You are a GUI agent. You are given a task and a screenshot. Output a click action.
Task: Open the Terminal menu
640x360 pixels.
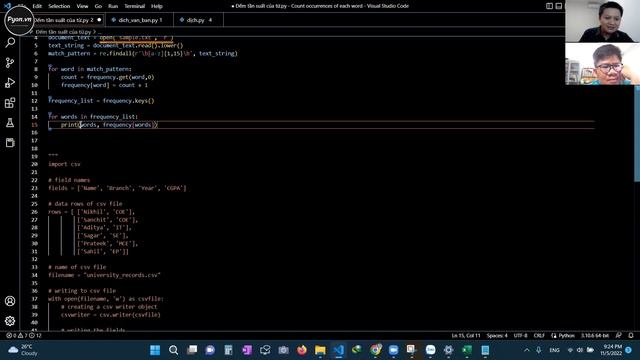134,6
